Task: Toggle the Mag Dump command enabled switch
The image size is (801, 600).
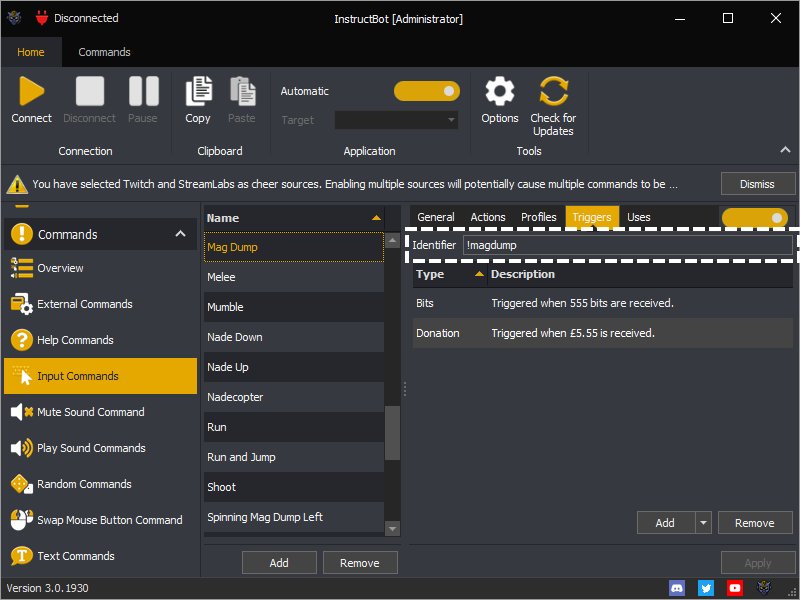Action: coord(755,218)
